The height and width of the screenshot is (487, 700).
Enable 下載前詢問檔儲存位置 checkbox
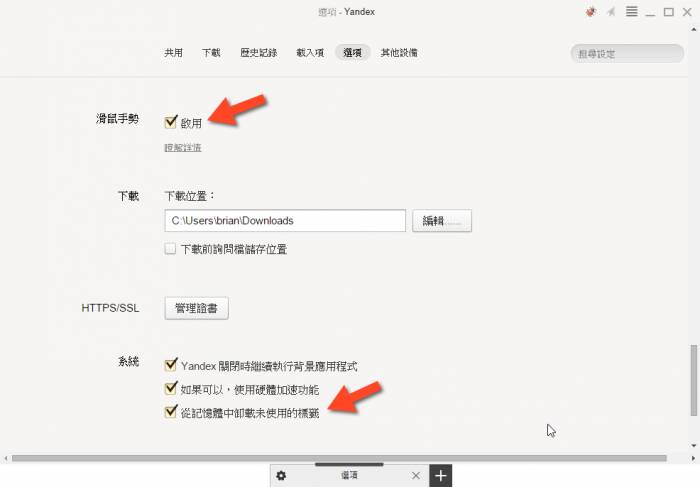(x=170, y=249)
